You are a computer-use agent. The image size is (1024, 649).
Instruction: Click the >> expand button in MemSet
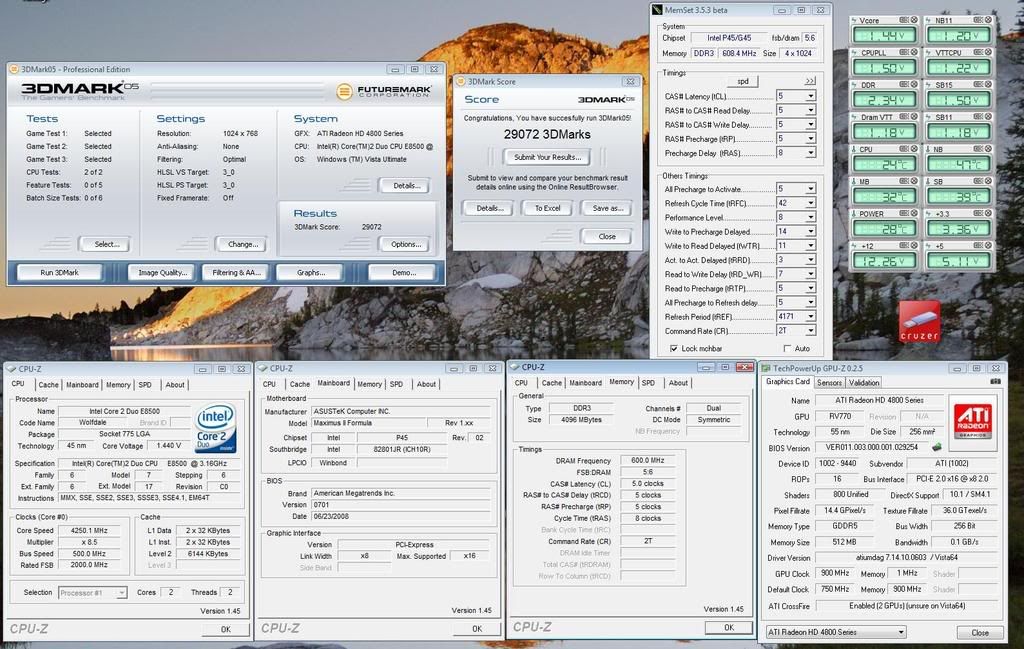click(810, 81)
